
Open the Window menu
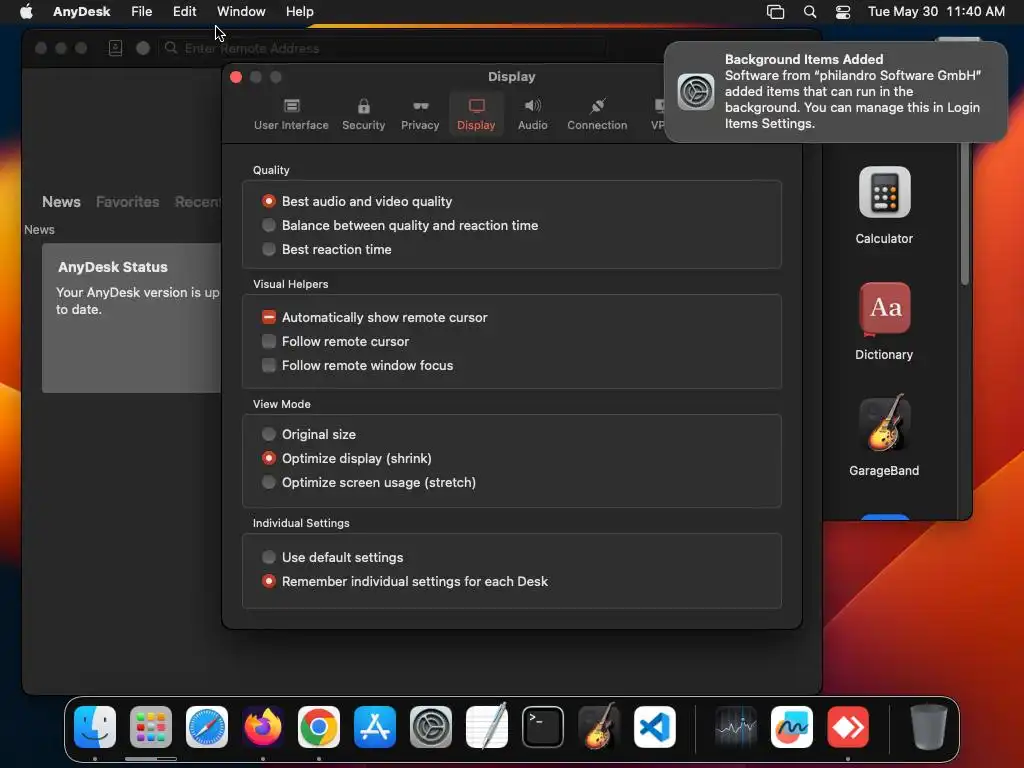[x=241, y=12]
